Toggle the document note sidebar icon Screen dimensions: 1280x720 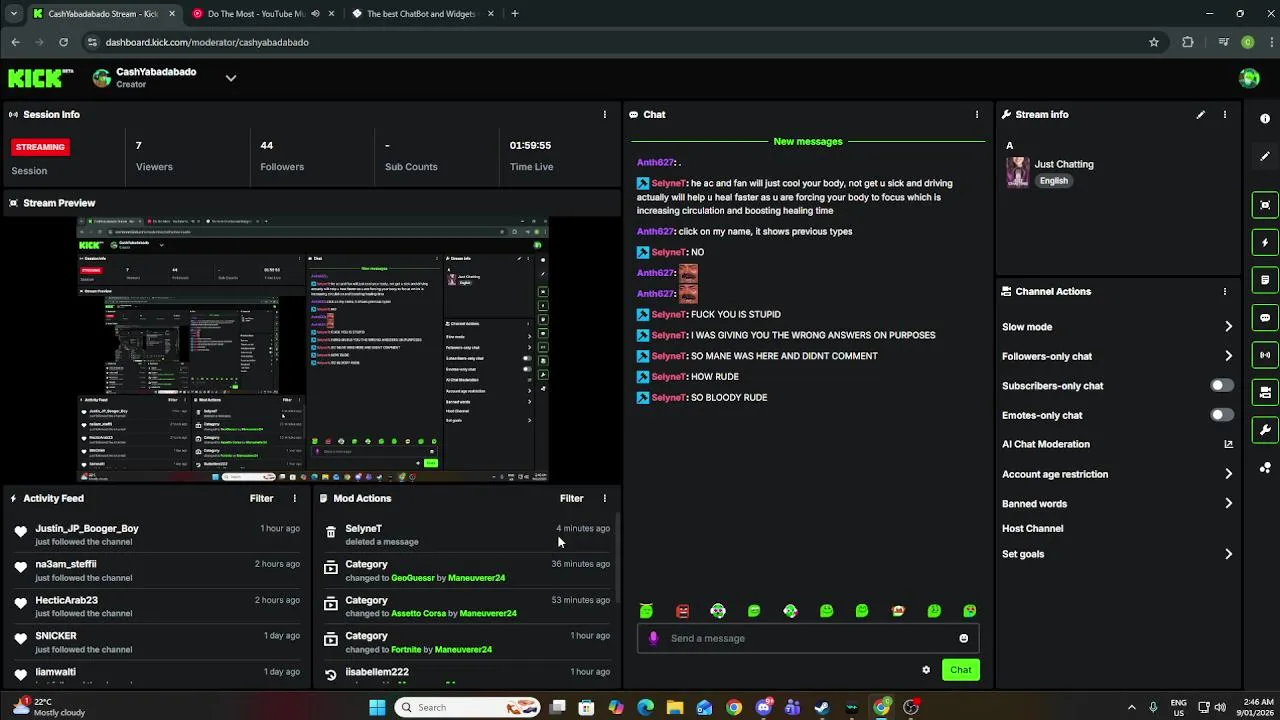pos(1265,280)
